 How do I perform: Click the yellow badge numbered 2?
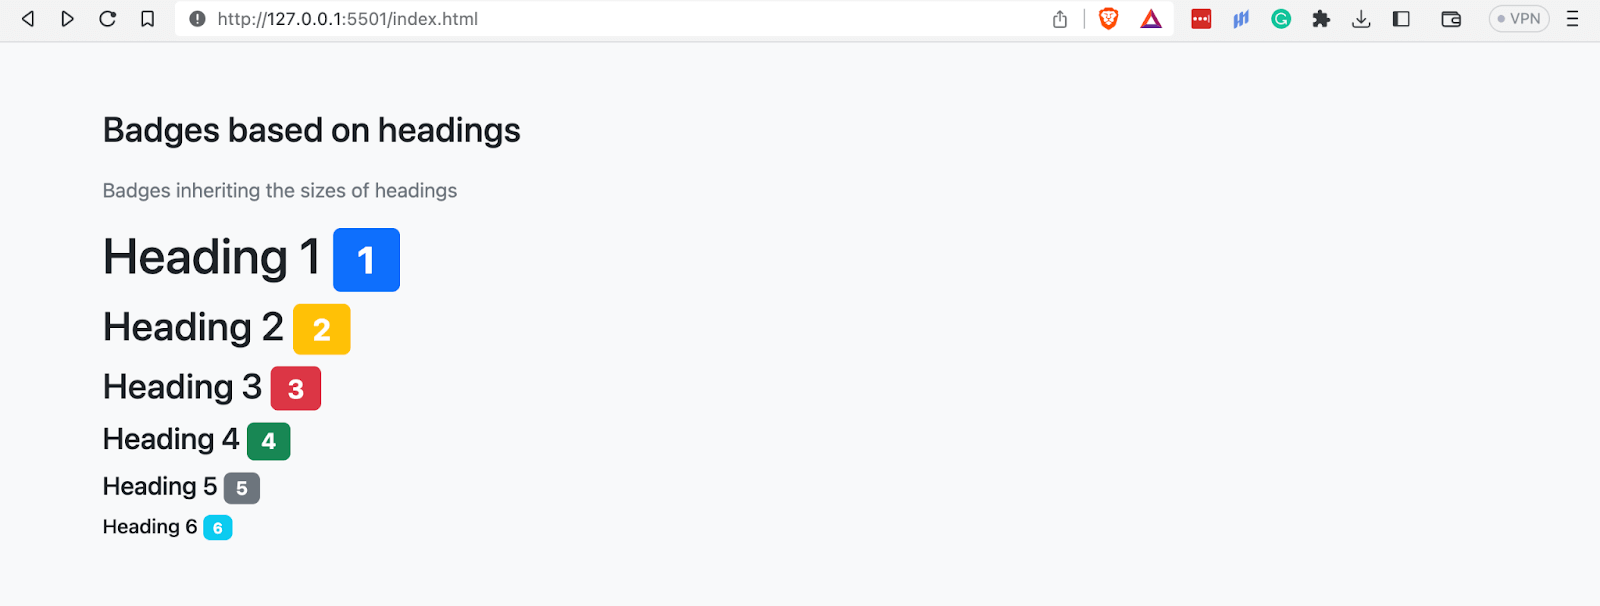pyautogui.click(x=321, y=329)
